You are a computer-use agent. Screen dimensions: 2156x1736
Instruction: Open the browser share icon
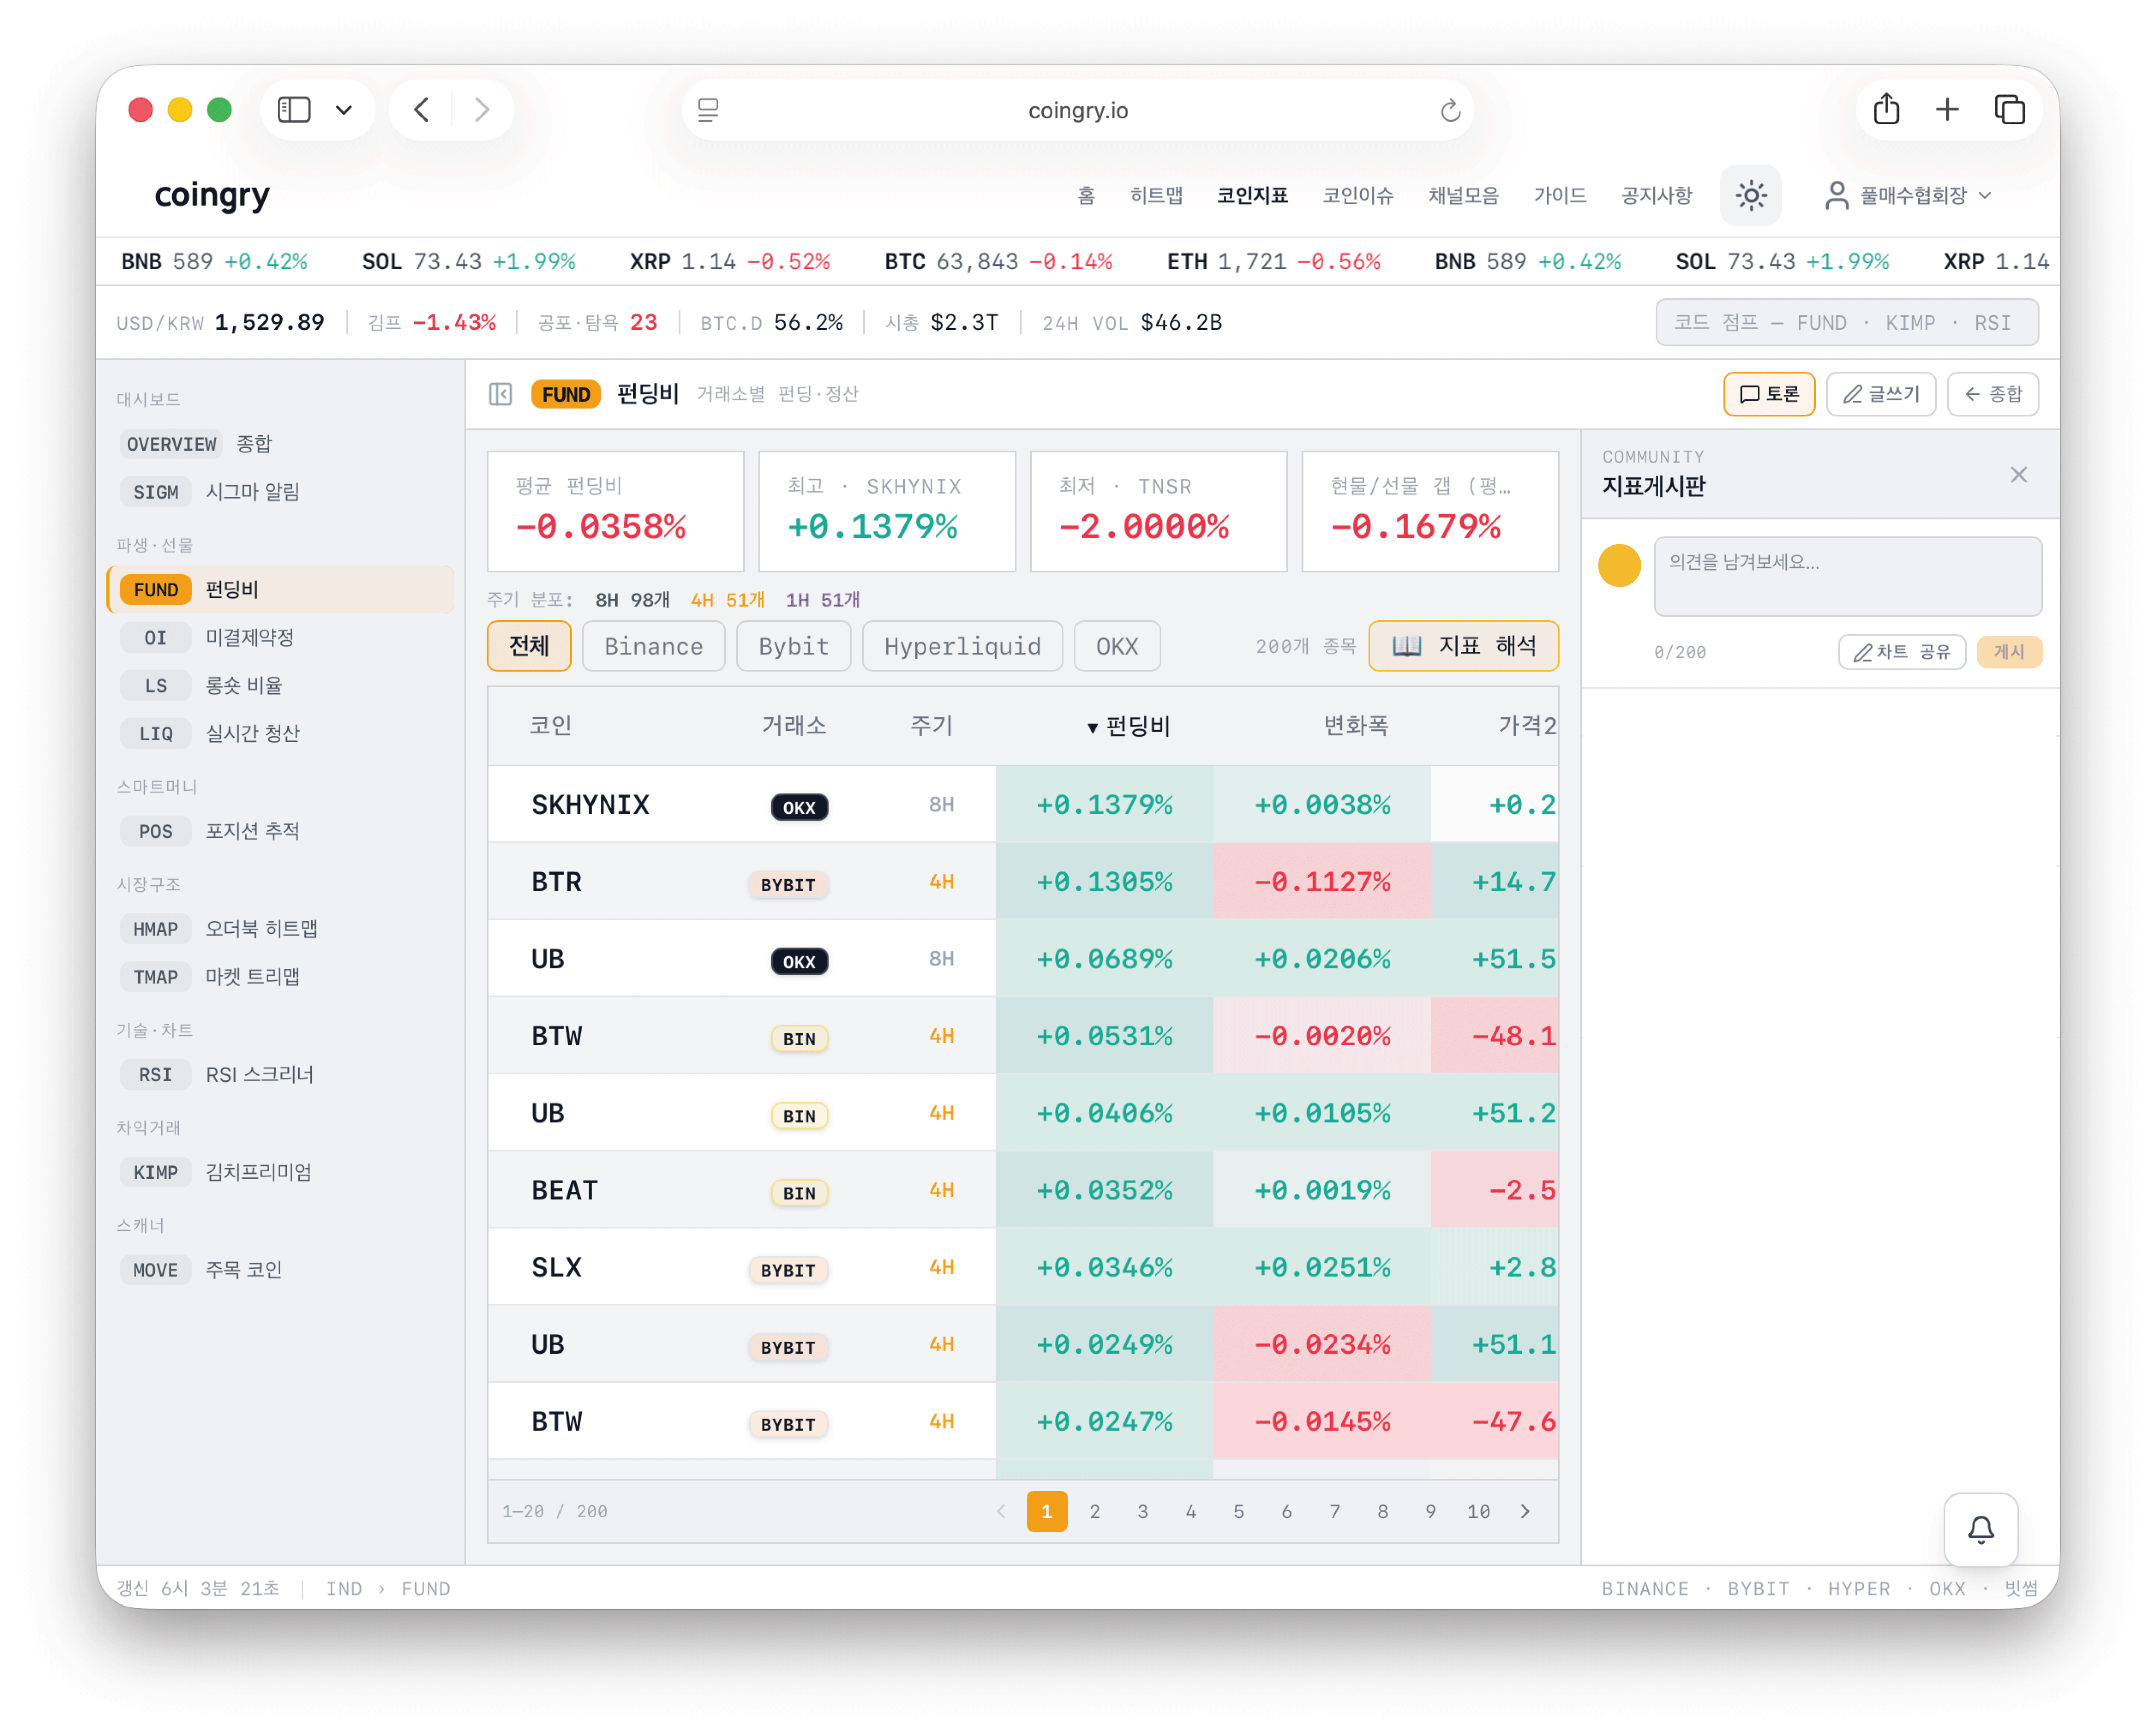(1886, 109)
